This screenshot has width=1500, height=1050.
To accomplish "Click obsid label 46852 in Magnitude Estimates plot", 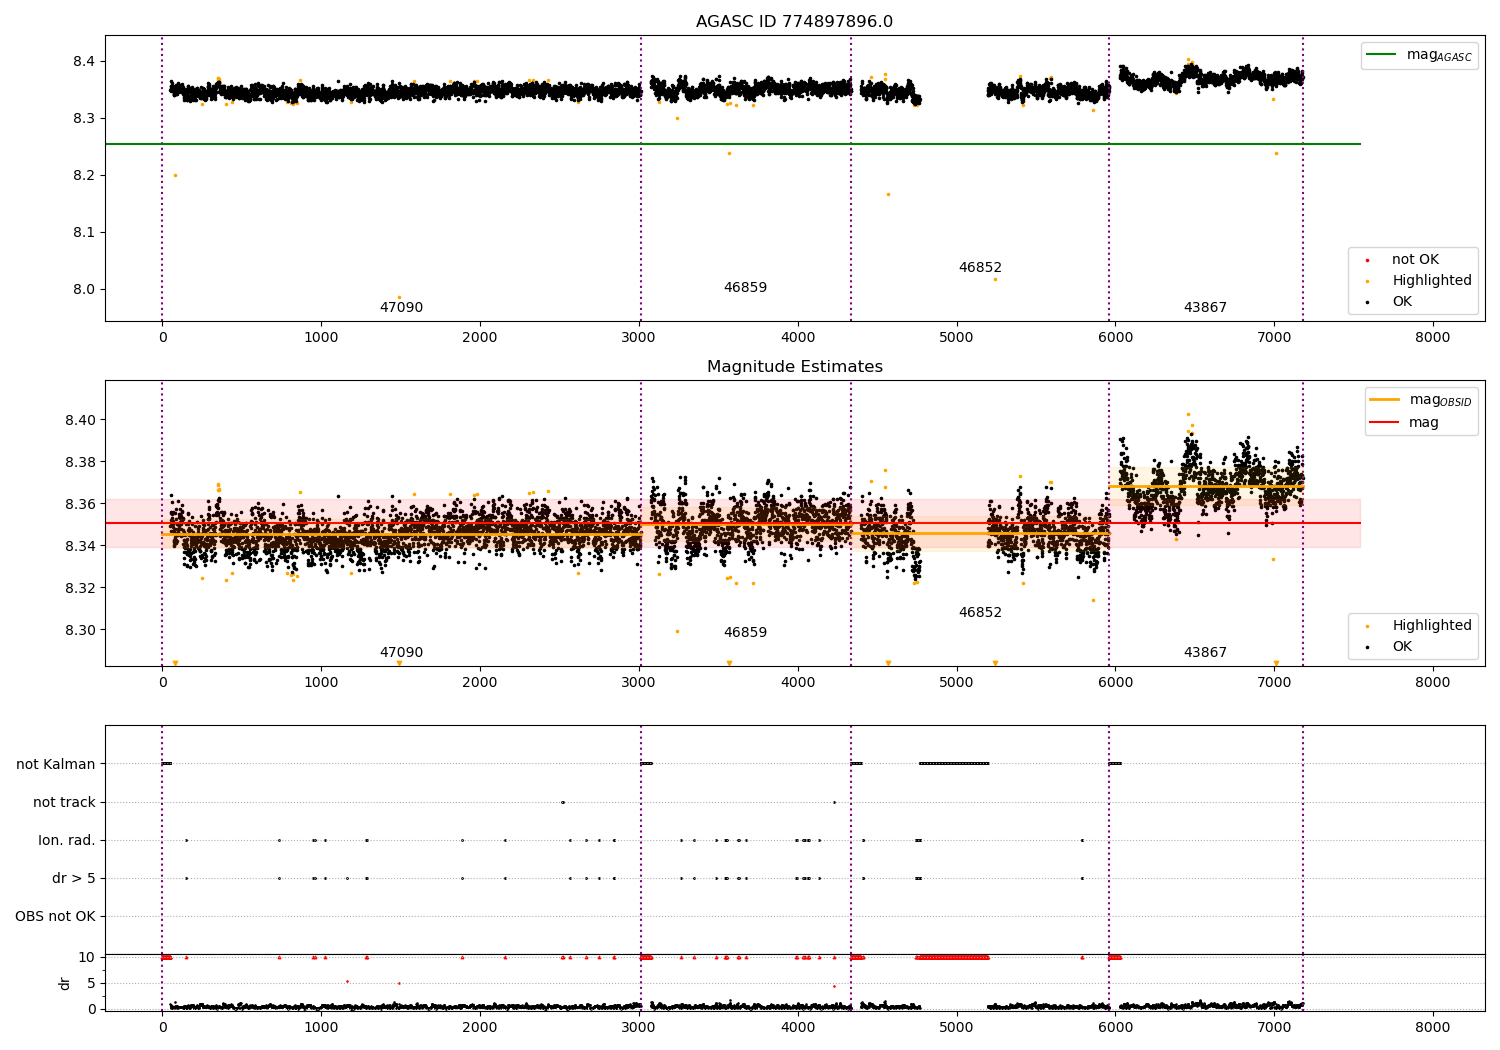I will [980, 613].
